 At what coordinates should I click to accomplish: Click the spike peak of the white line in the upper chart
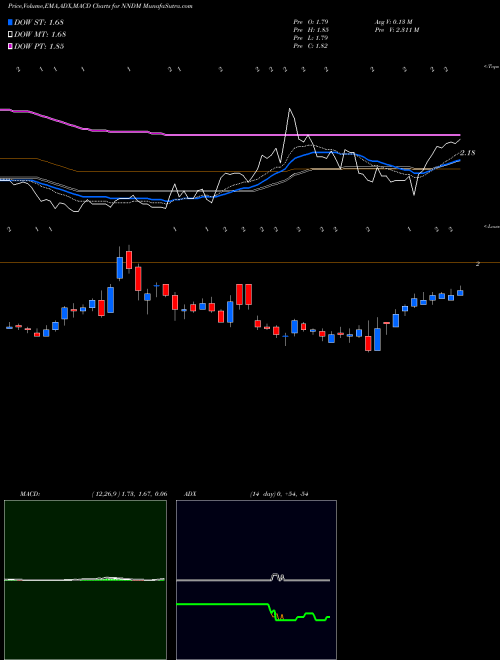(290, 109)
